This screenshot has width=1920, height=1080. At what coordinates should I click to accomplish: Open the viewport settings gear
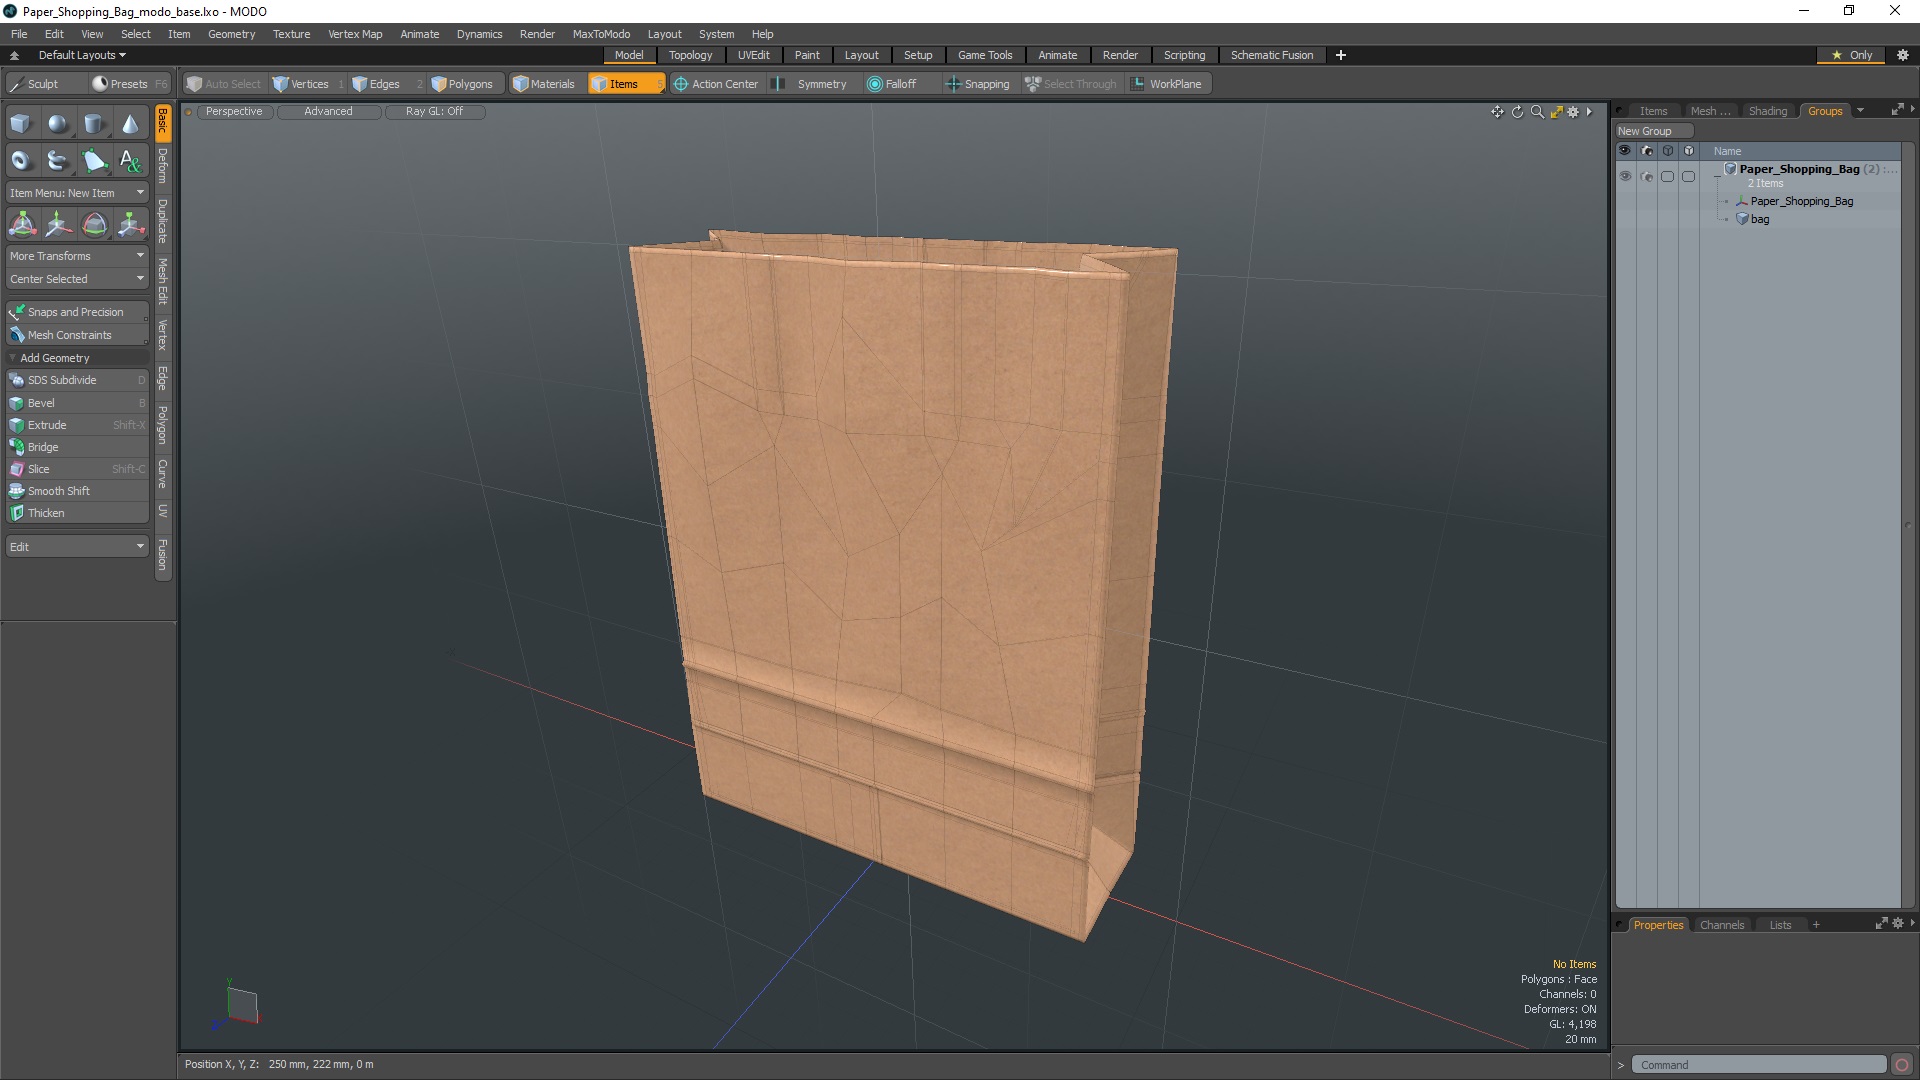1573,112
